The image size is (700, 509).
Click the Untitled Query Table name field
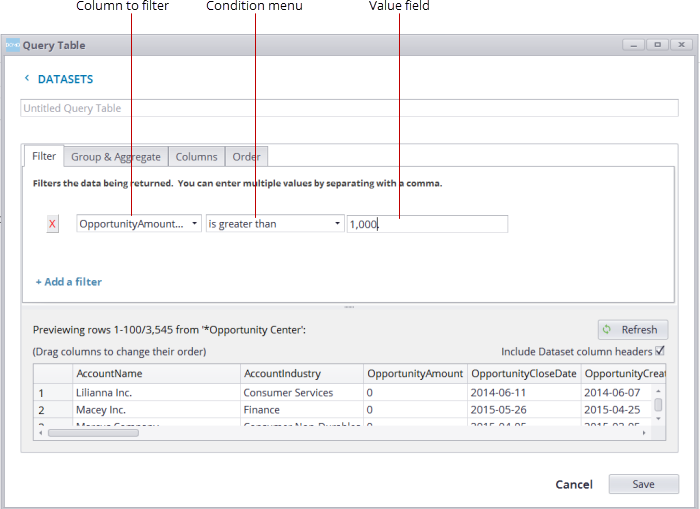coord(349,108)
